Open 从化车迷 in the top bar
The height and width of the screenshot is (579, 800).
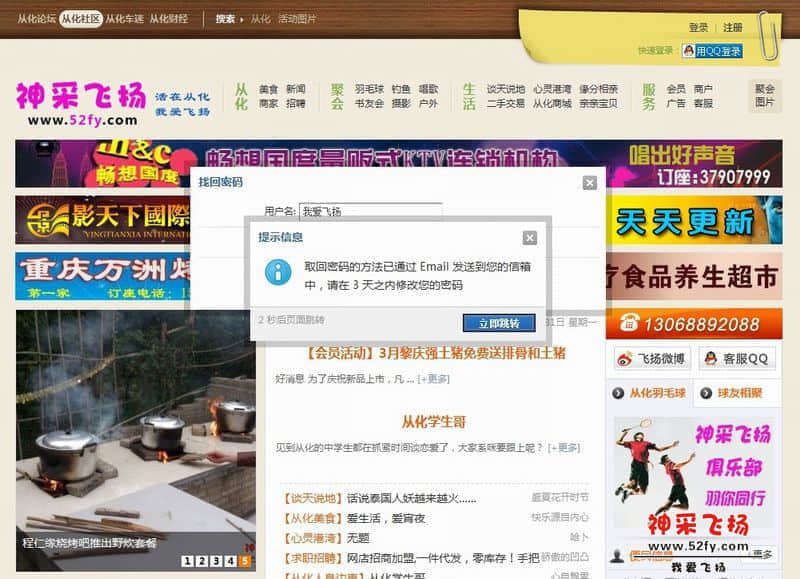tap(124, 19)
